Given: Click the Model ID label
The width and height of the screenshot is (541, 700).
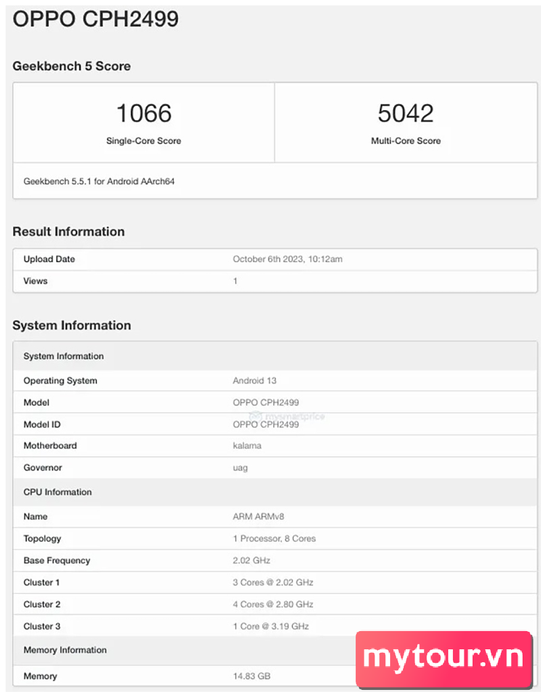Looking at the screenshot, I should click(42, 425).
